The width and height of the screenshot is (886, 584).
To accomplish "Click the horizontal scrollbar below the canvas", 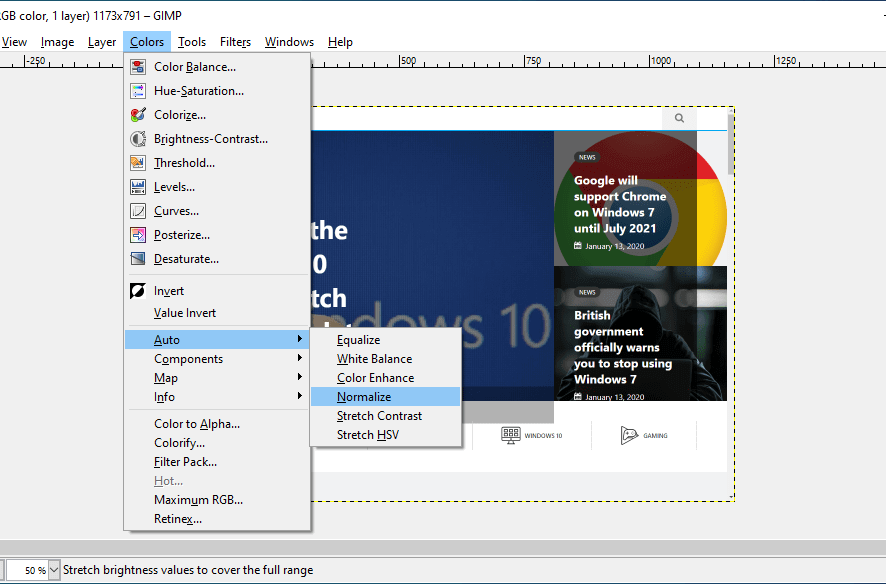I will tap(443, 547).
